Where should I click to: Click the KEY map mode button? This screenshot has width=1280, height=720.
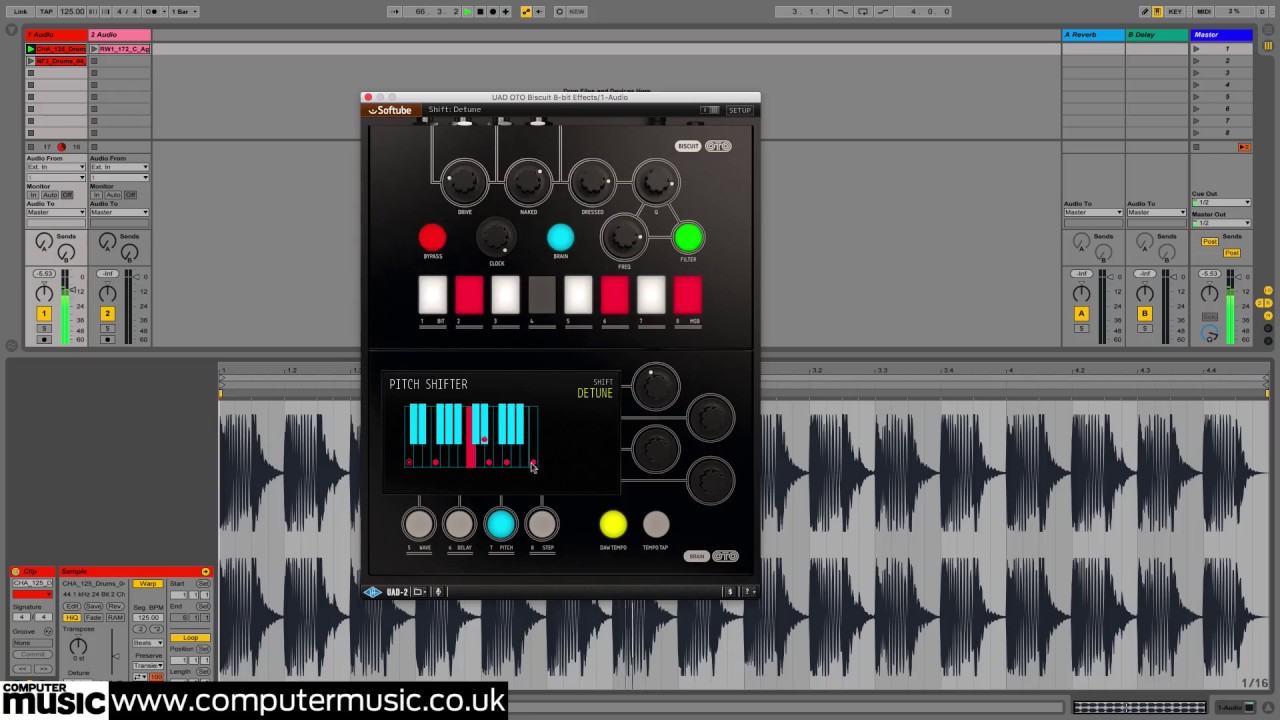(x=1175, y=12)
